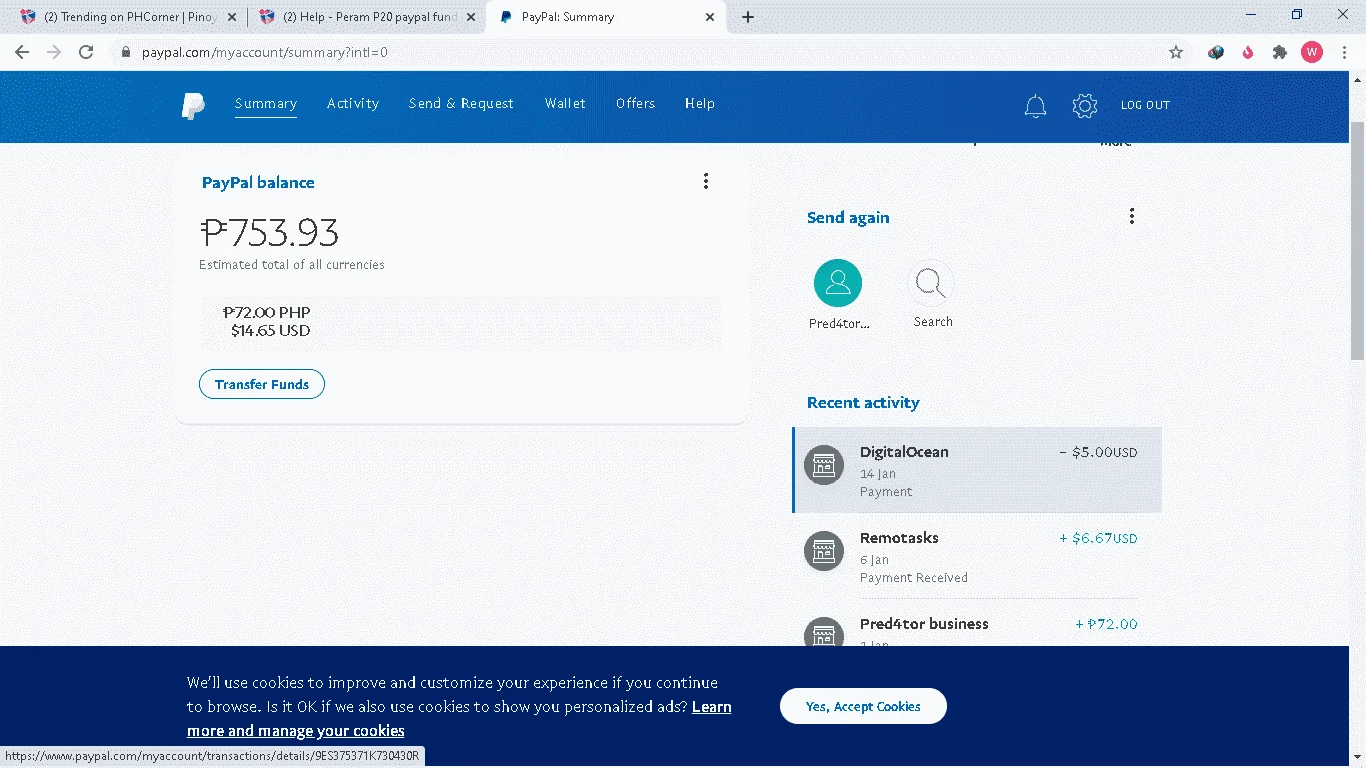Click the Send again heading
Viewport: 1366px width, 768px height.
point(848,217)
